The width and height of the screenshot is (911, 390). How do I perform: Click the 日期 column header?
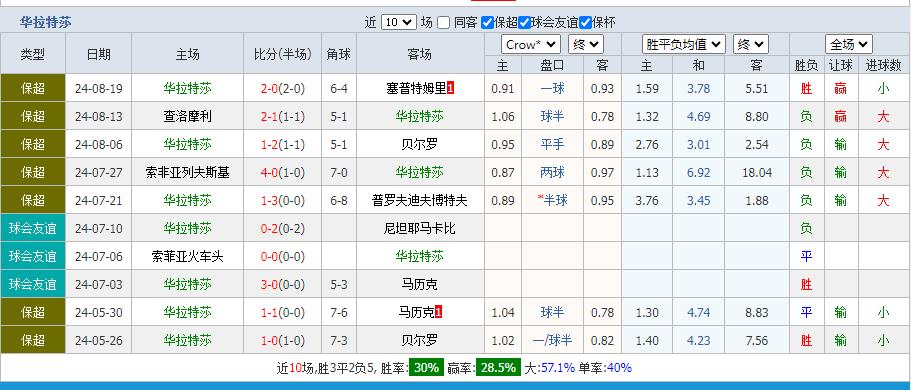pos(98,55)
